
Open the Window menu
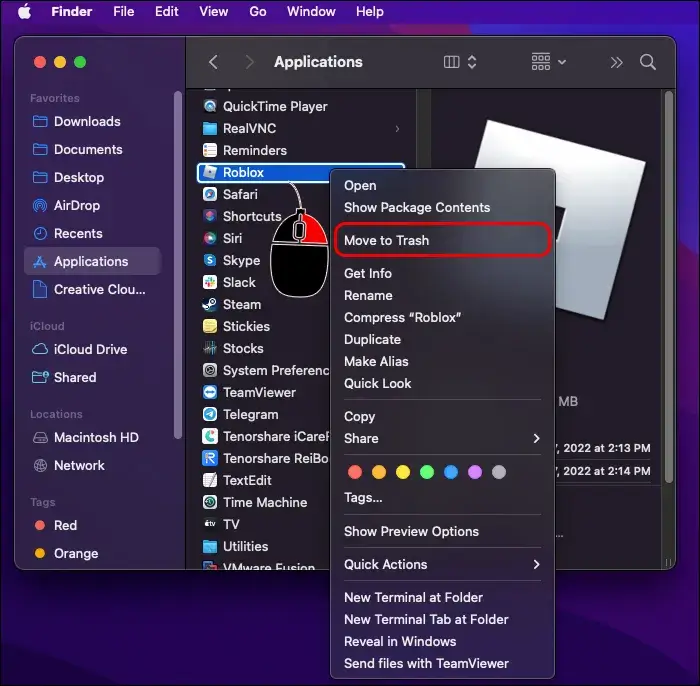click(x=311, y=11)
